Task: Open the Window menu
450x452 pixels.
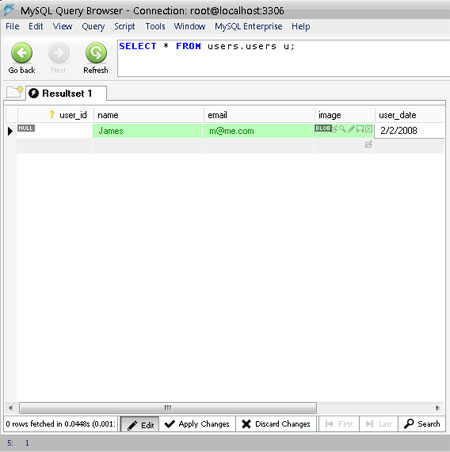Action: pyautogui.click(x=189, y=26)
